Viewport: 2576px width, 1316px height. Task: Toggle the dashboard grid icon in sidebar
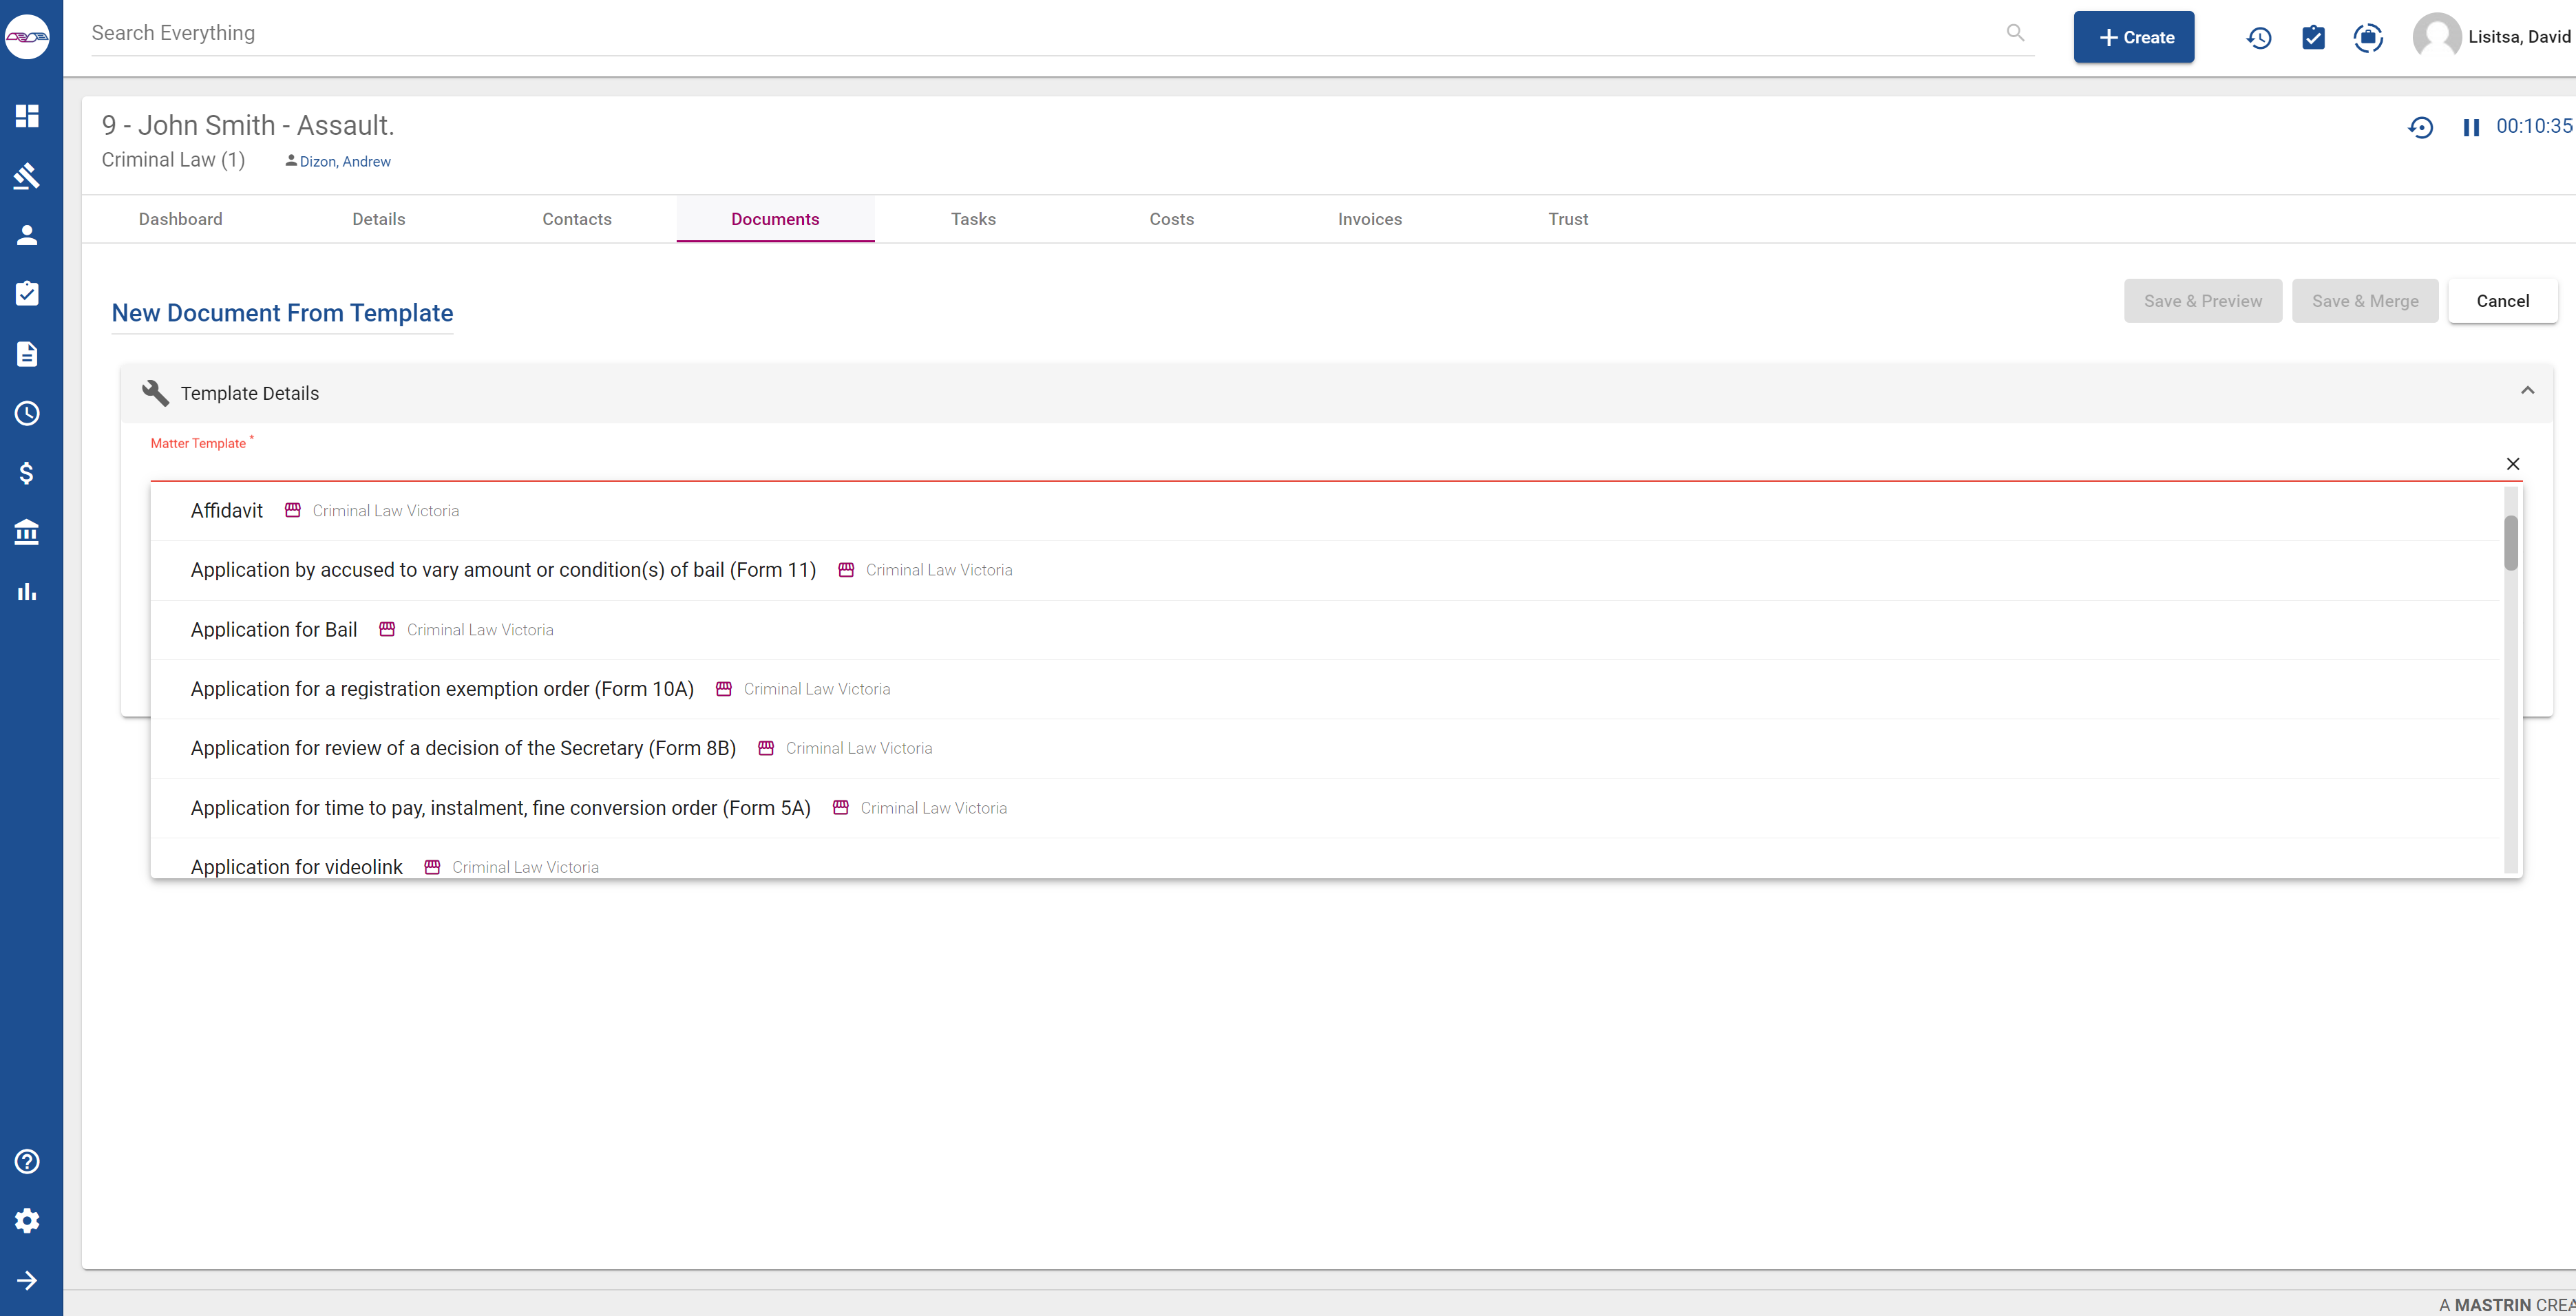tap(27, 116)
